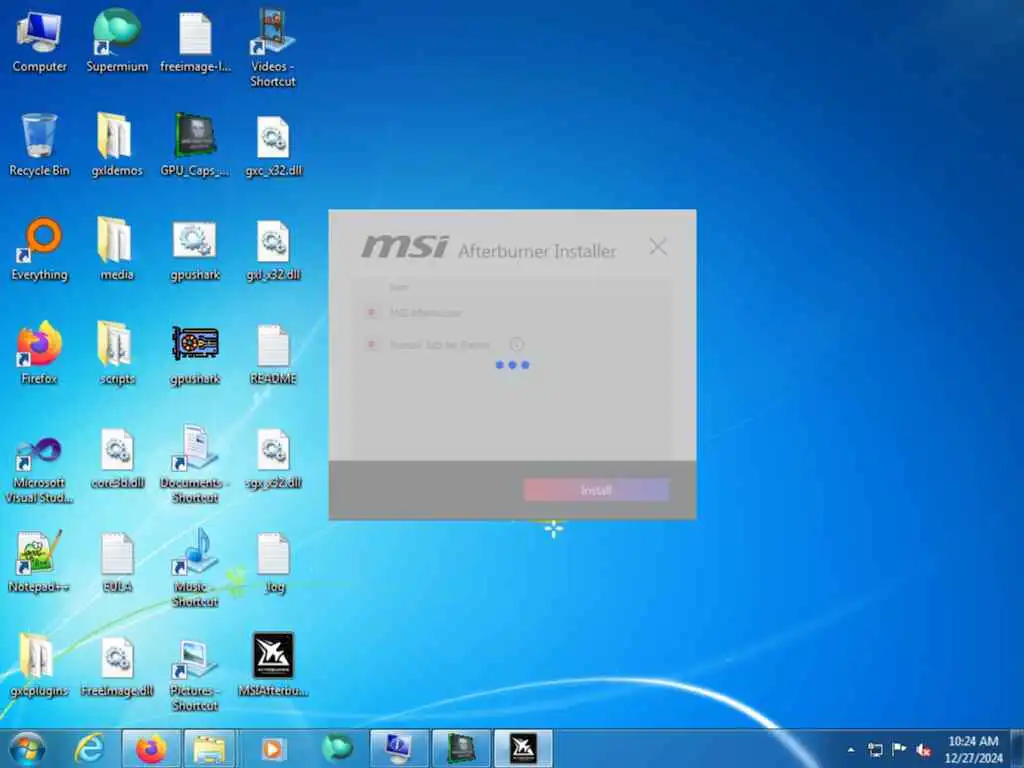Screen dimensions: 1024x768
Task: Open Supermium from the taskbar
Action: point(337,748)
